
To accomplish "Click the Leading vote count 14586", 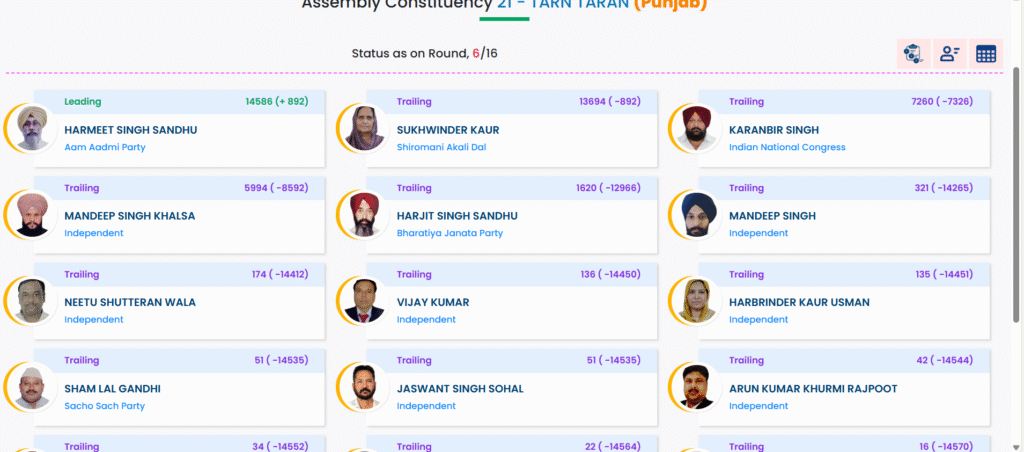I will pyautogui.click(x=262, y=101).
